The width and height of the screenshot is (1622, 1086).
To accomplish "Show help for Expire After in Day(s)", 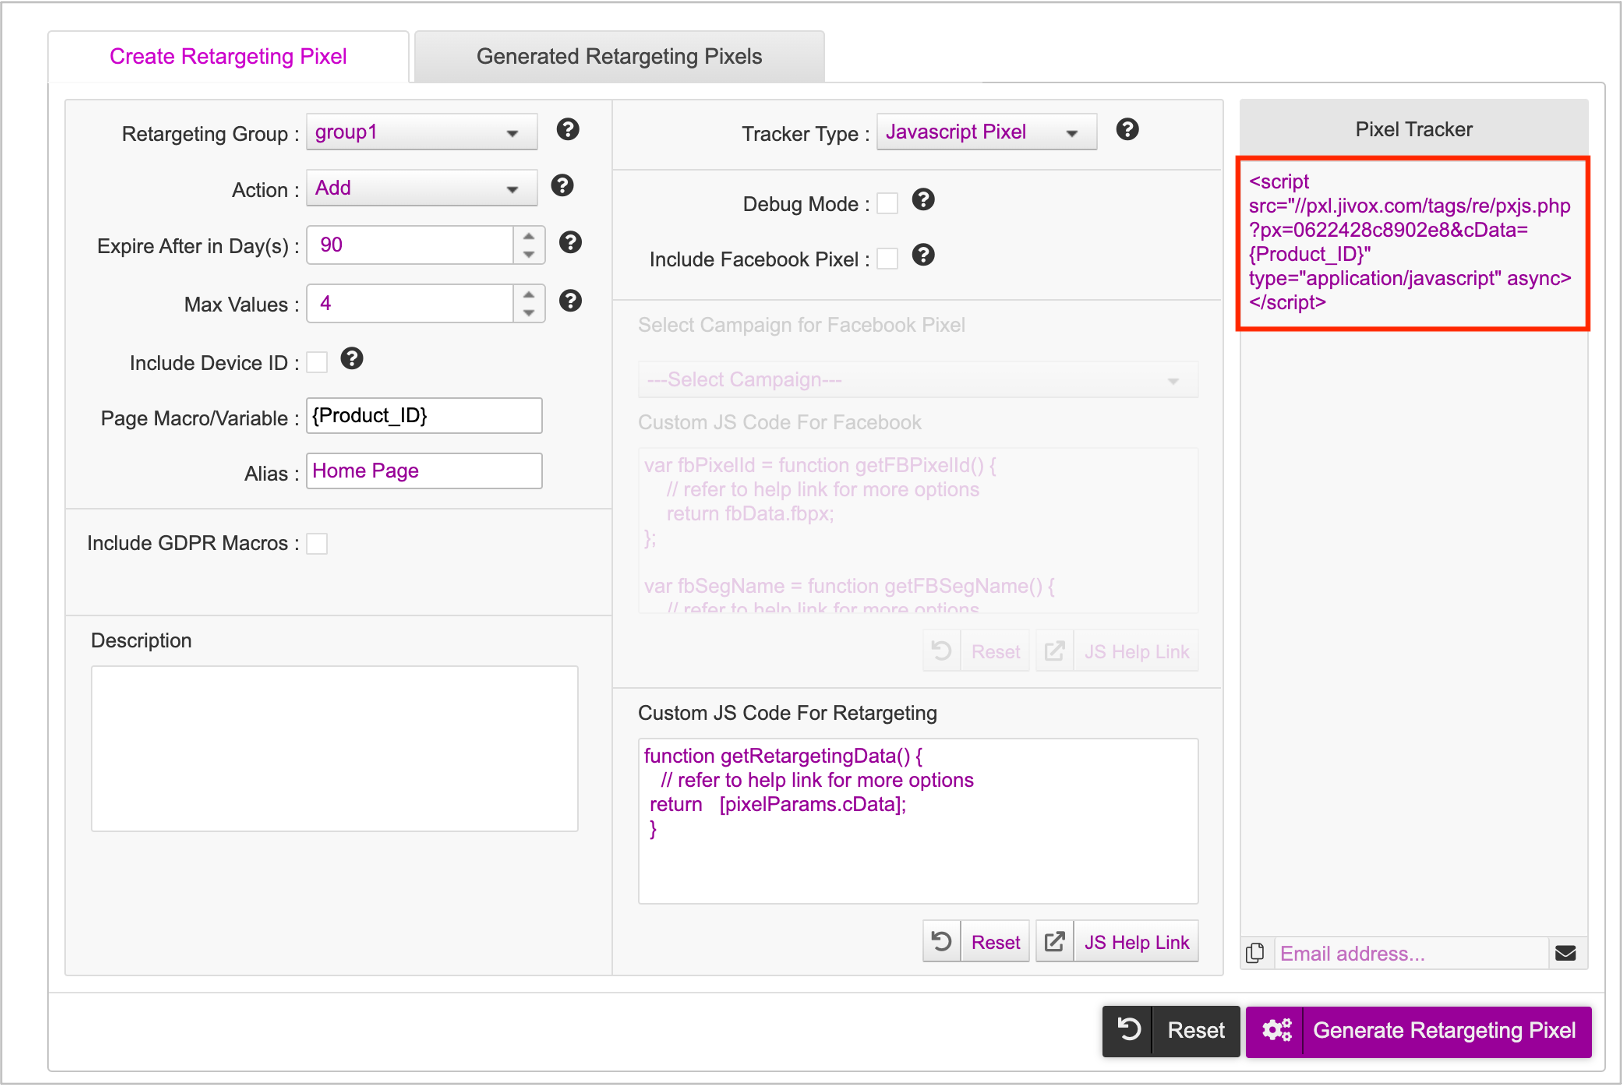I will tap(570, 242).
